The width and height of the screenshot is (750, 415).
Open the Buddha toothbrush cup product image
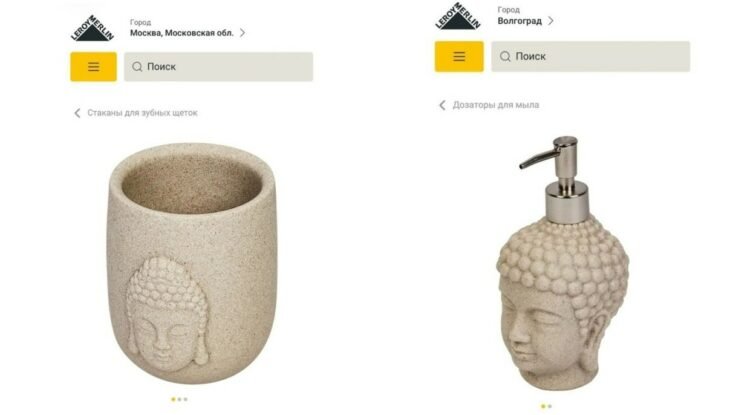click(191, 263)
